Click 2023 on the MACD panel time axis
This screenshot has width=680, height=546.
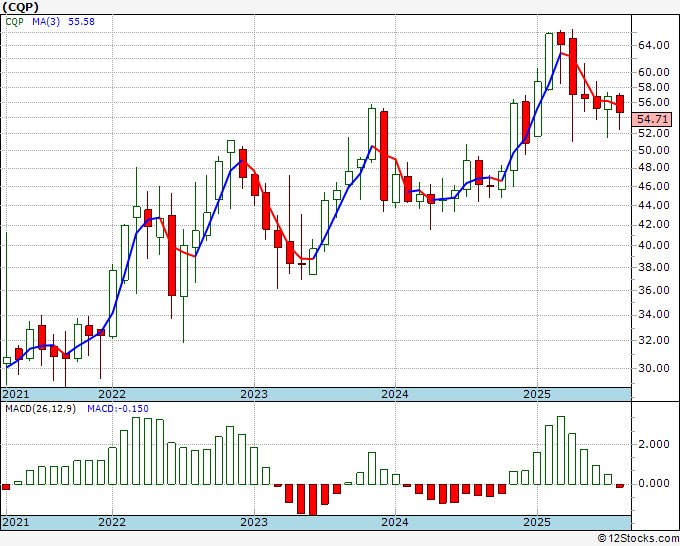click(x=254, y=522)
